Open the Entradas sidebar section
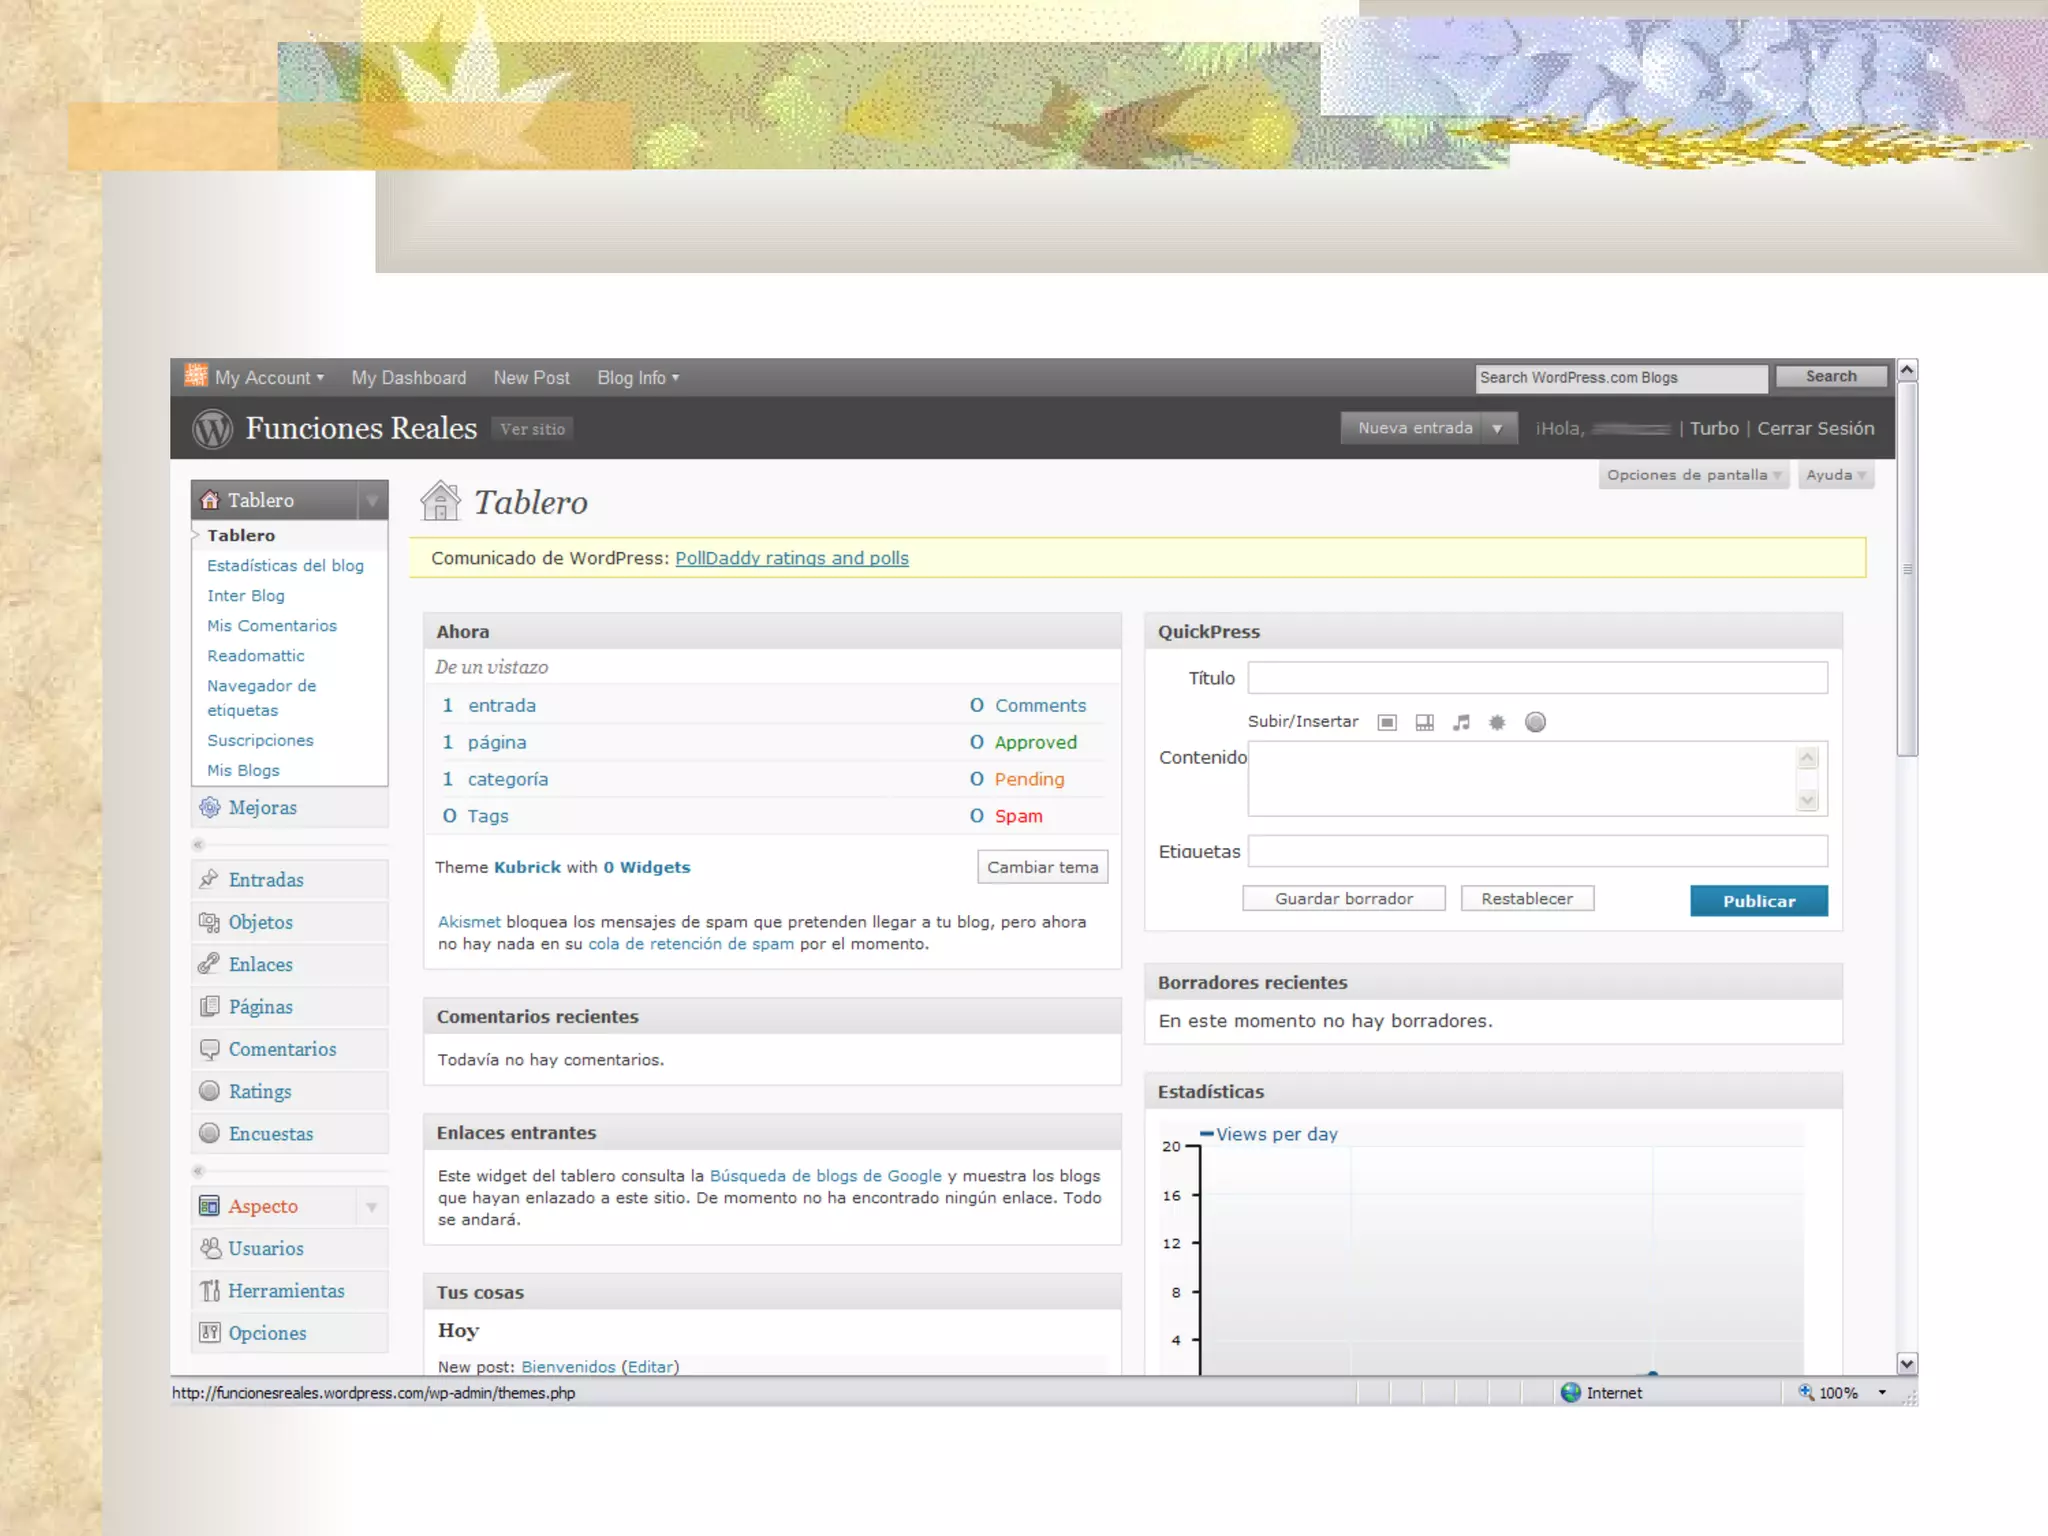 [265, 880]
